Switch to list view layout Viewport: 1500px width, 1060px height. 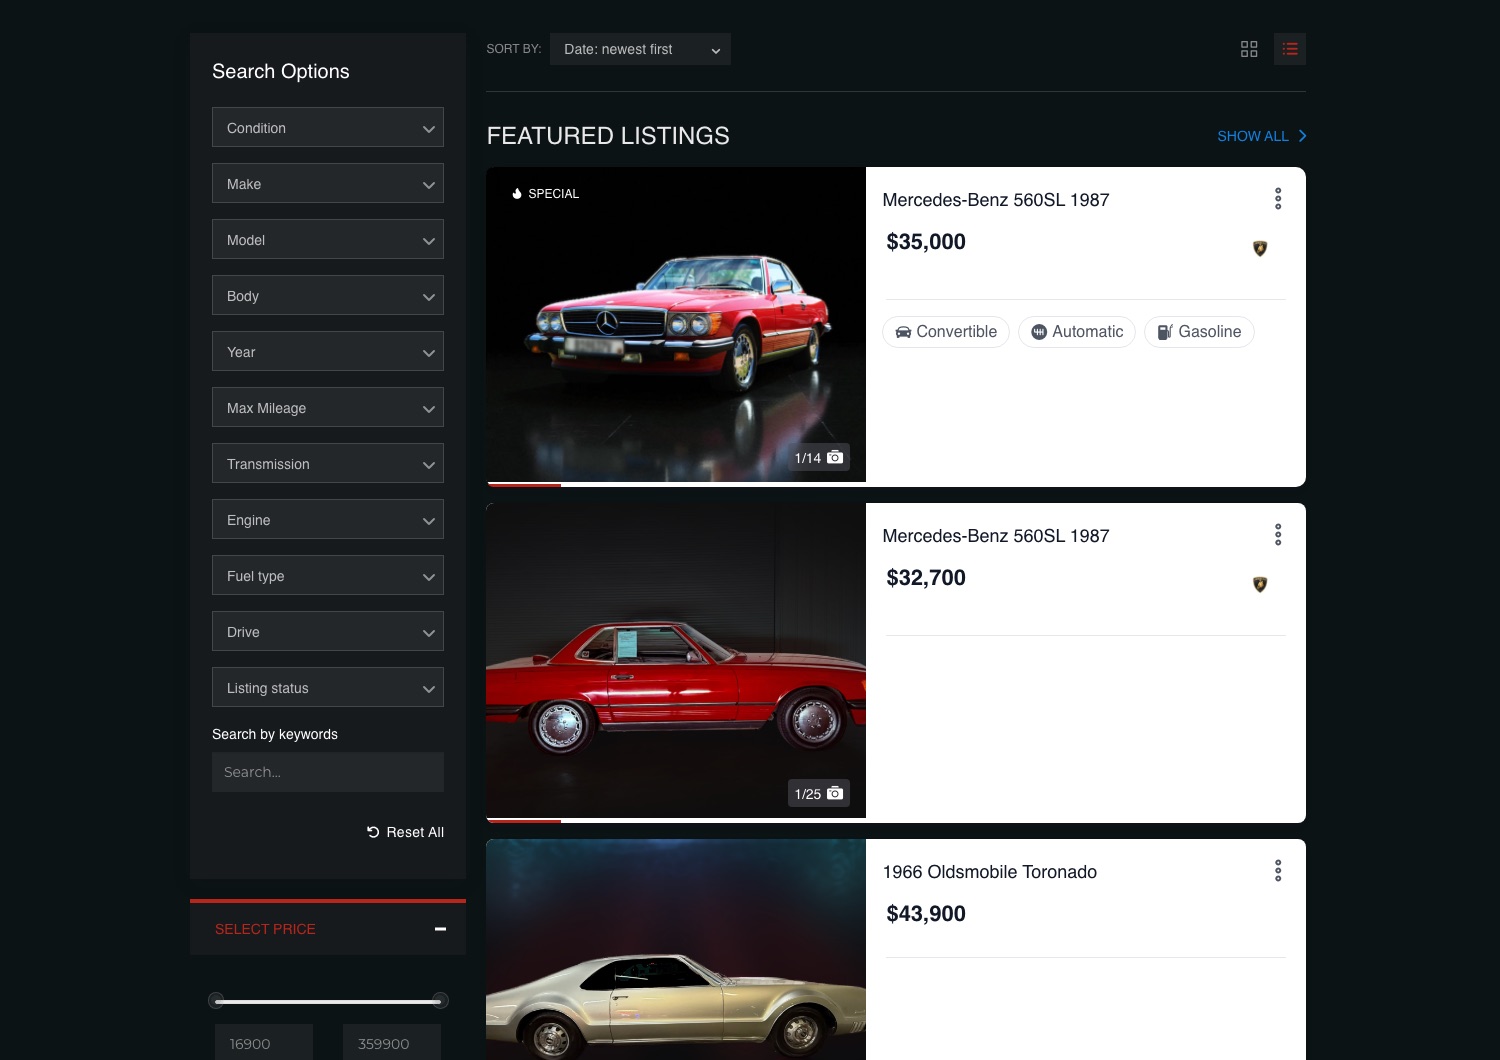1290,49
